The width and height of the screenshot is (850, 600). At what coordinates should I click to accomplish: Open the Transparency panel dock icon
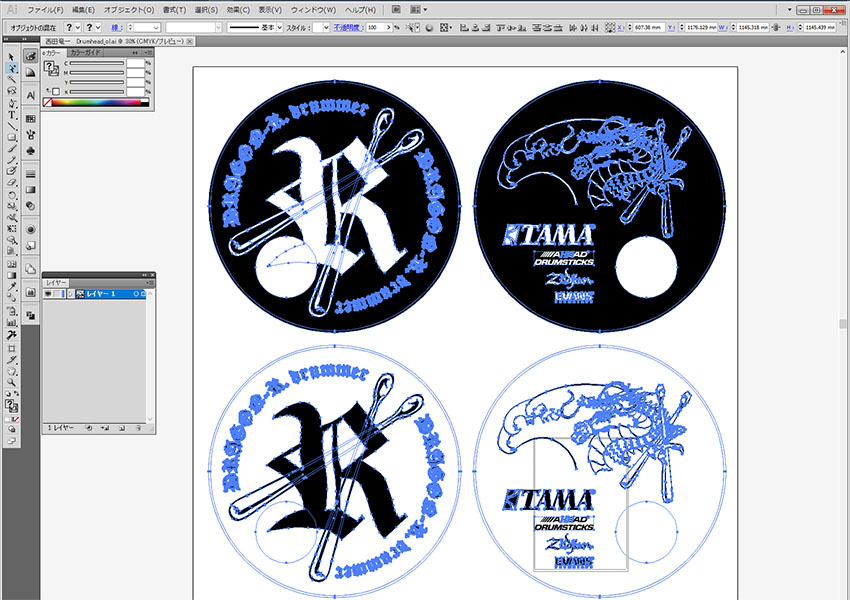tap(30, 206)
